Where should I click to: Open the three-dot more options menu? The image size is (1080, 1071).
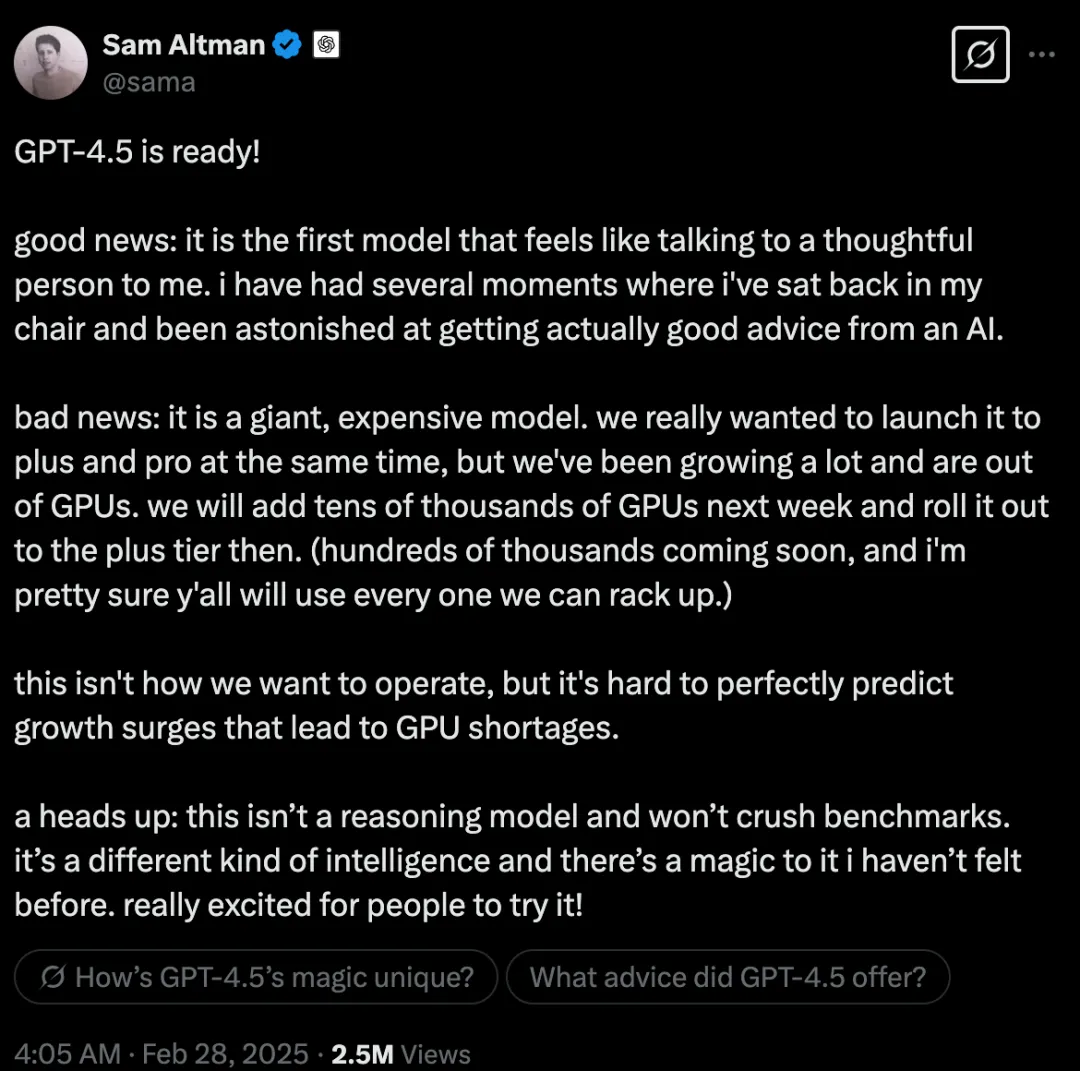[x=1041, y=54]
